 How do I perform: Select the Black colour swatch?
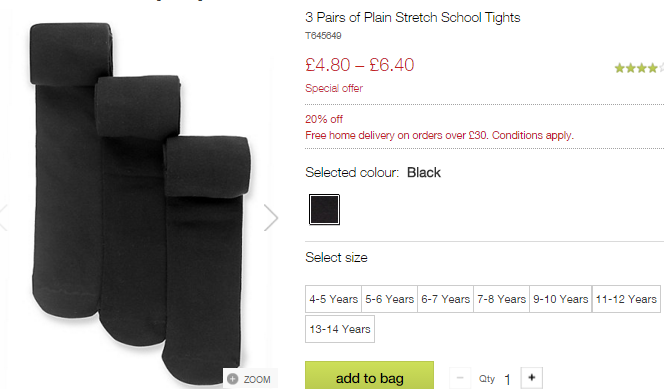324,210
